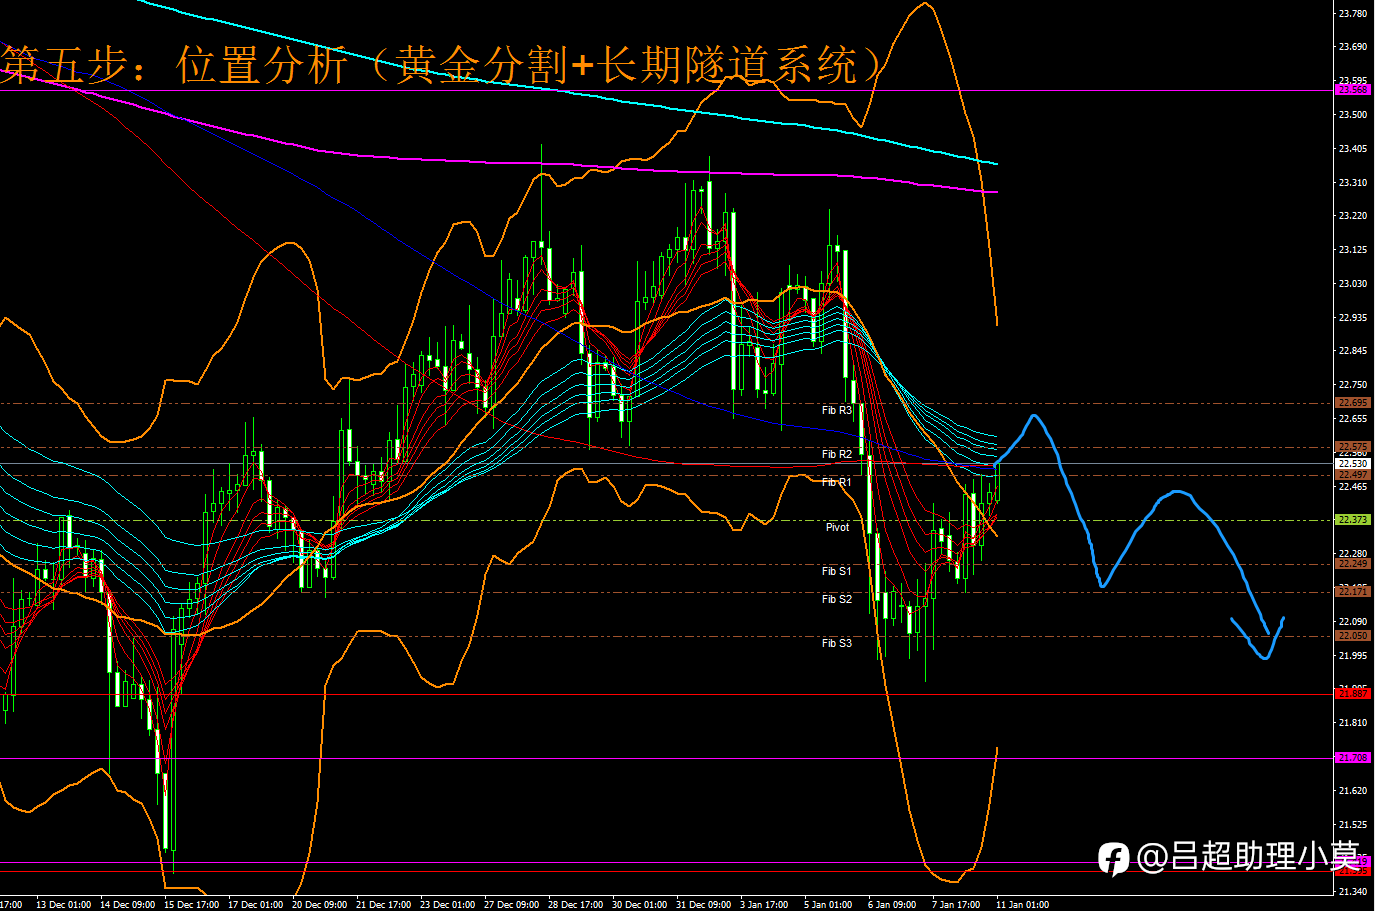Screen dimensions: 1376x911
Task: Click the 22.935 price scale value
Action: (x=1353, y=318)
